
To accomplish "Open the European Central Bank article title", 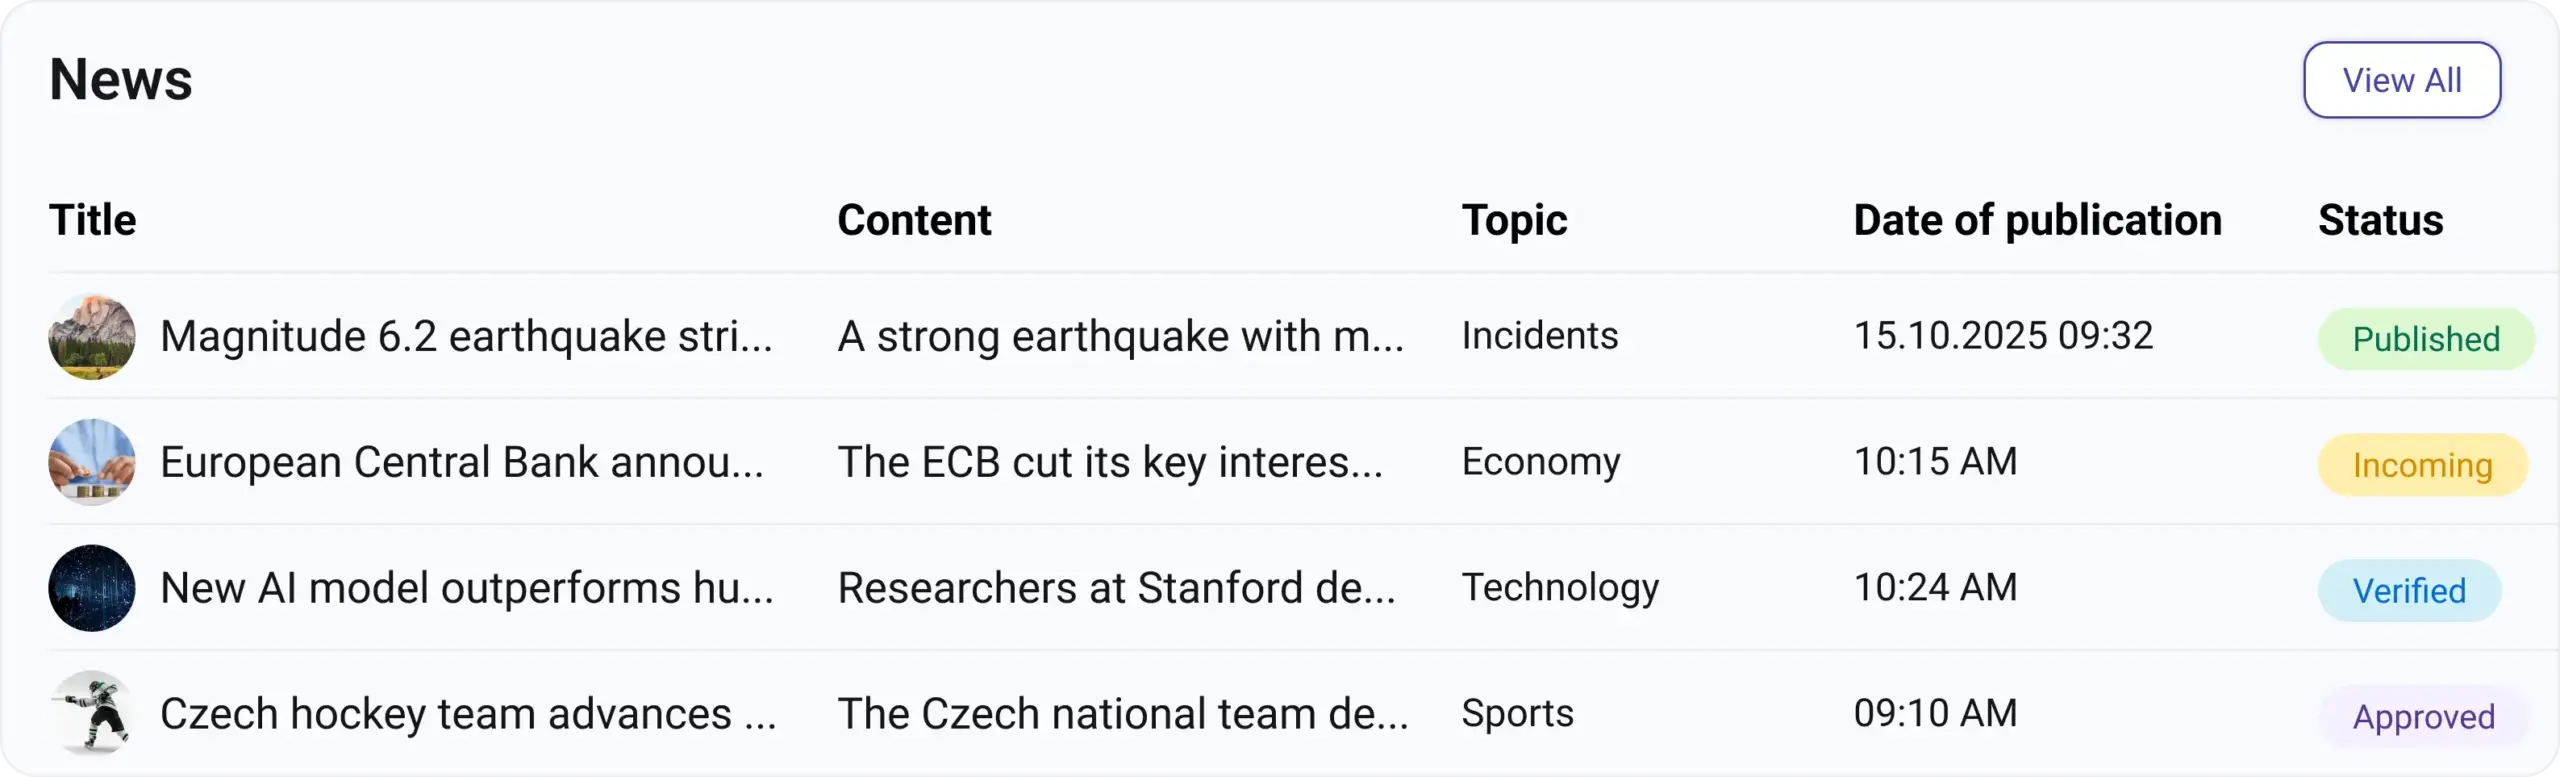I will click(x=462, y=462).
